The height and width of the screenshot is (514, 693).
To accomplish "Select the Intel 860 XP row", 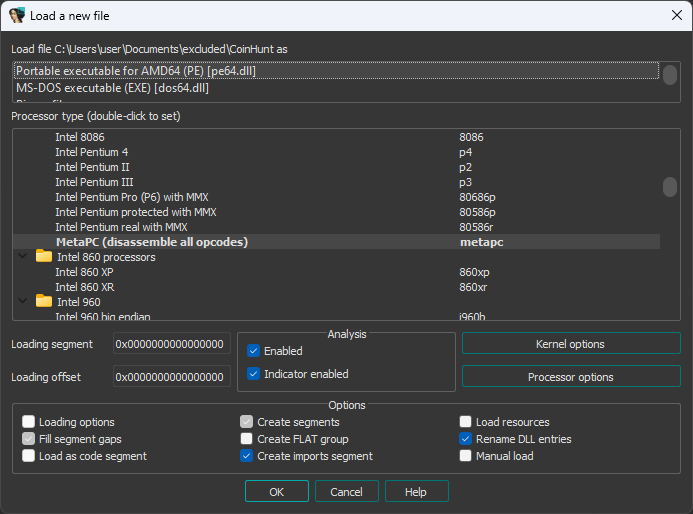I will (x=336, y=272).
